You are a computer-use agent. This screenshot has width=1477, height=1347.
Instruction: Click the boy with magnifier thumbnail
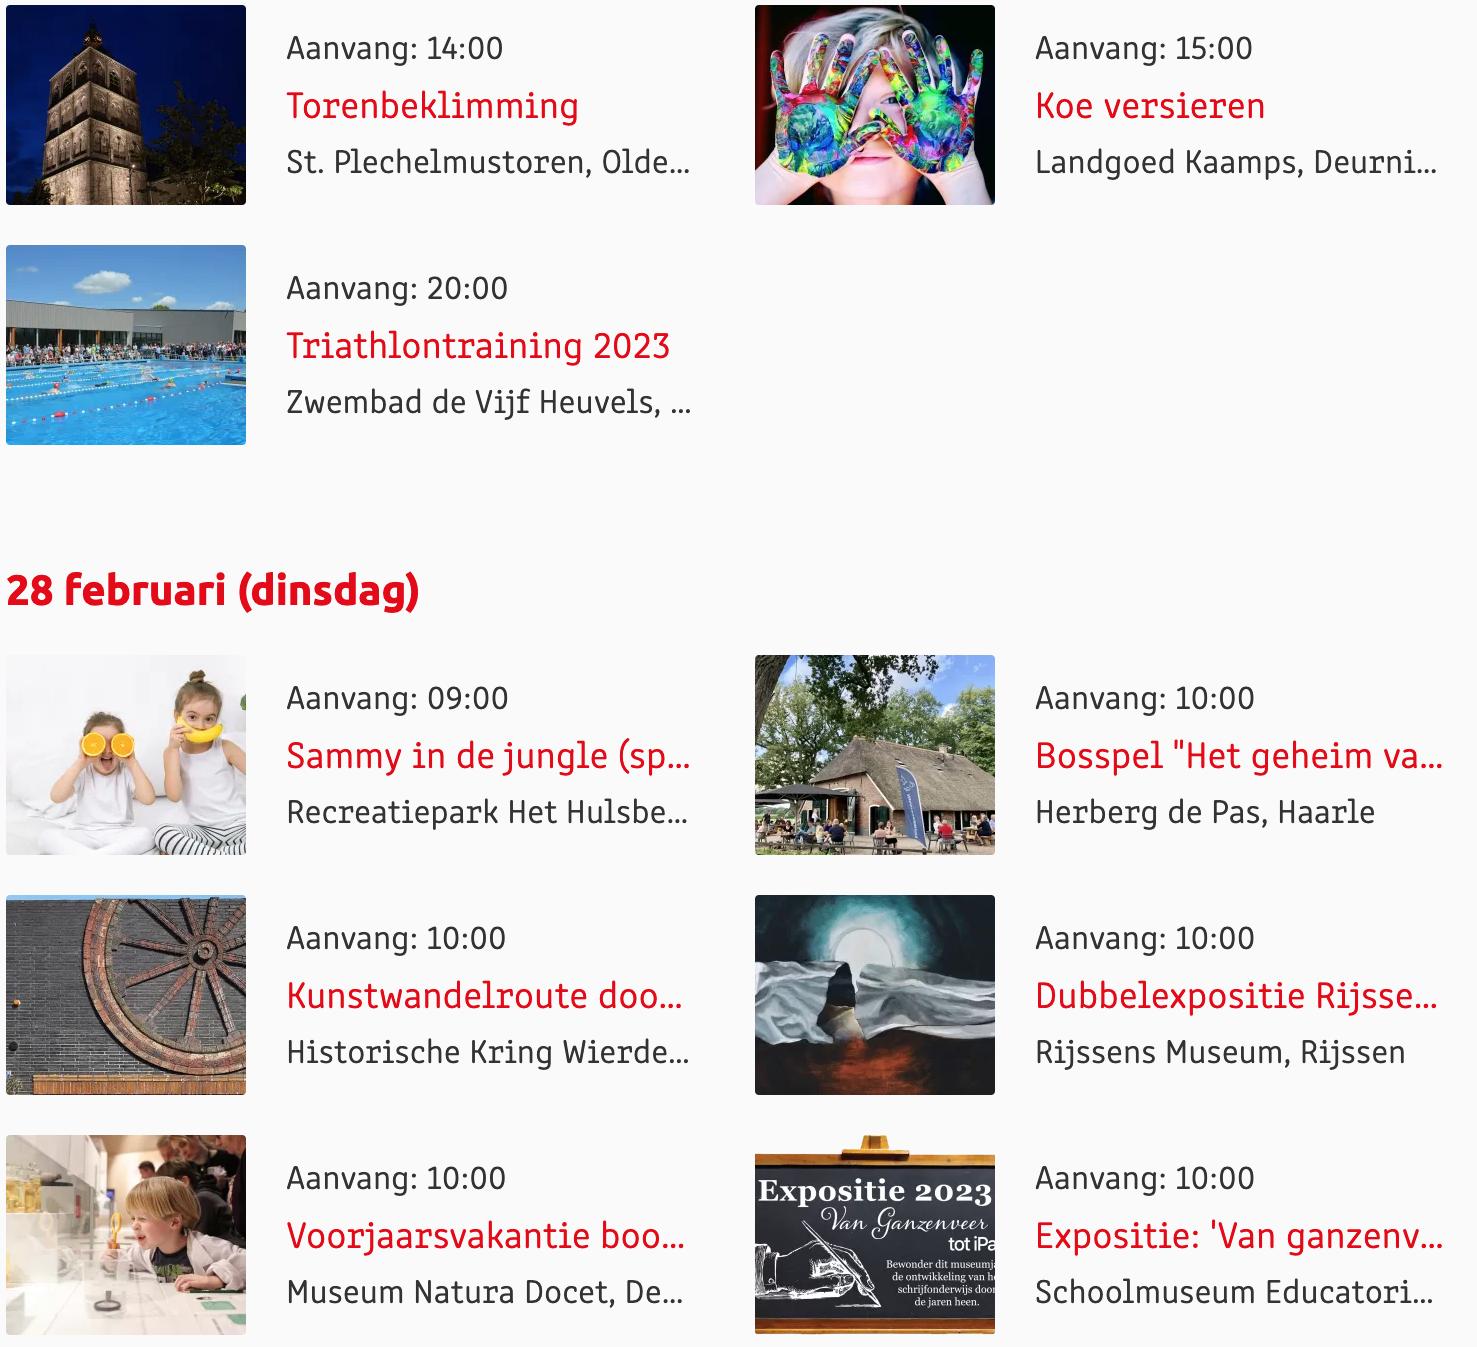[126, 1235]
